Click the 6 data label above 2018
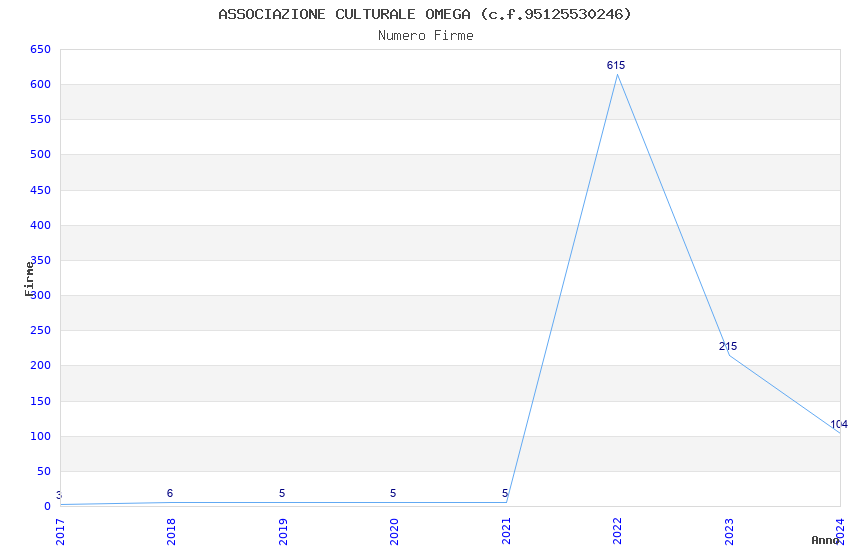Screen dimensions: 850x550 tap(170, 493)
